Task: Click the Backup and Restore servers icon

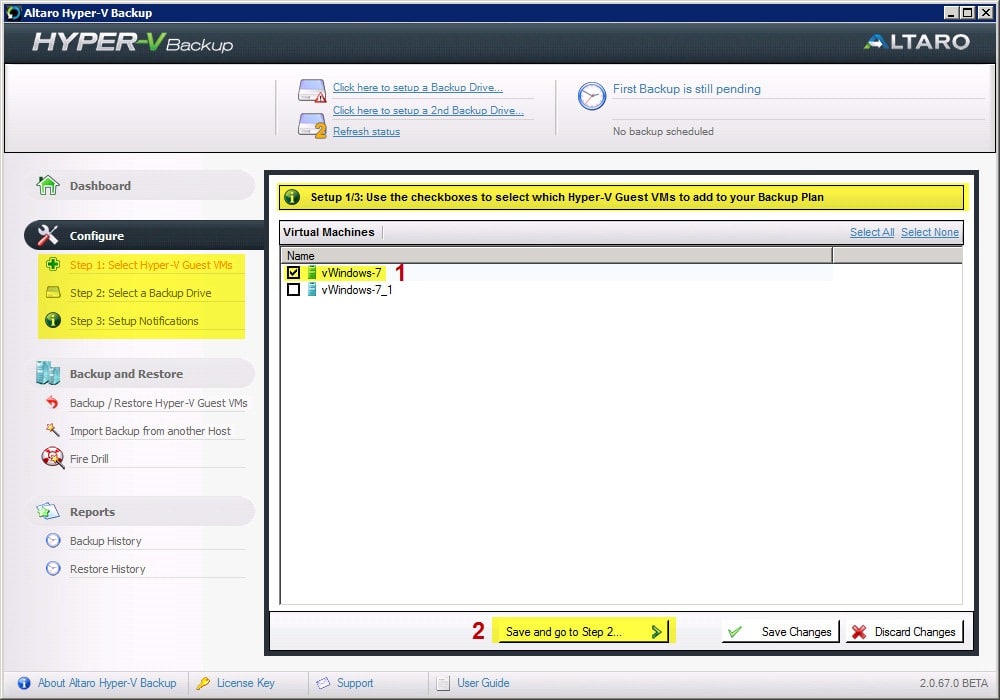Action: pyautogui.click(x=48, y=374)
